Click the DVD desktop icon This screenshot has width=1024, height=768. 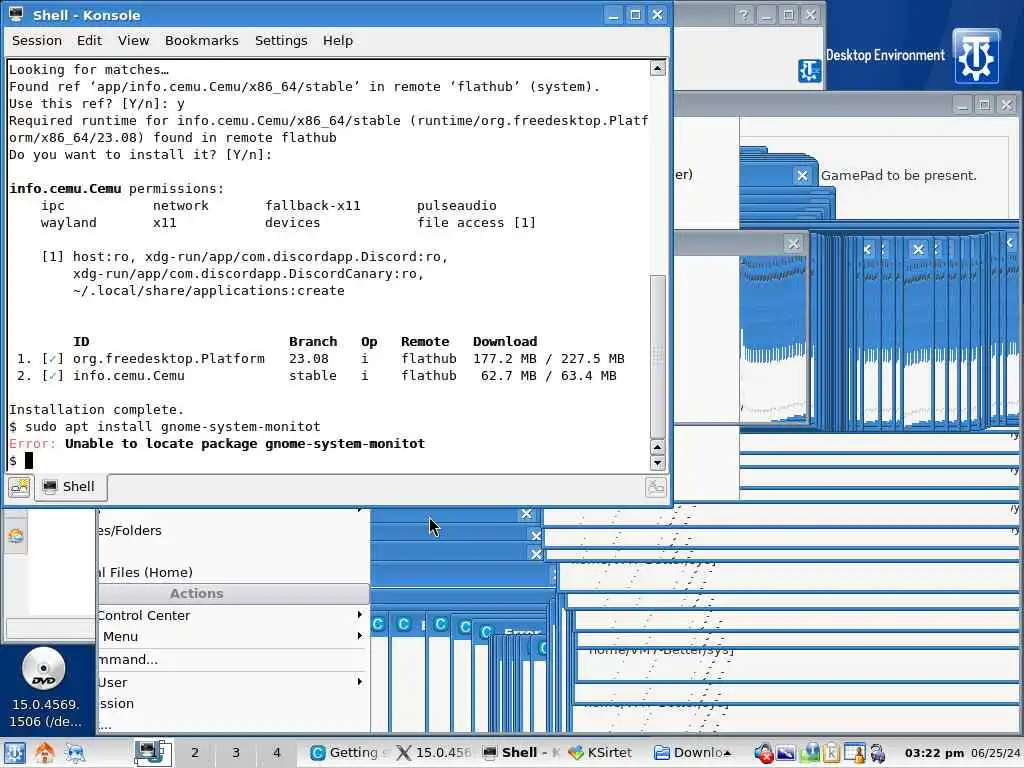pos(44,669)
